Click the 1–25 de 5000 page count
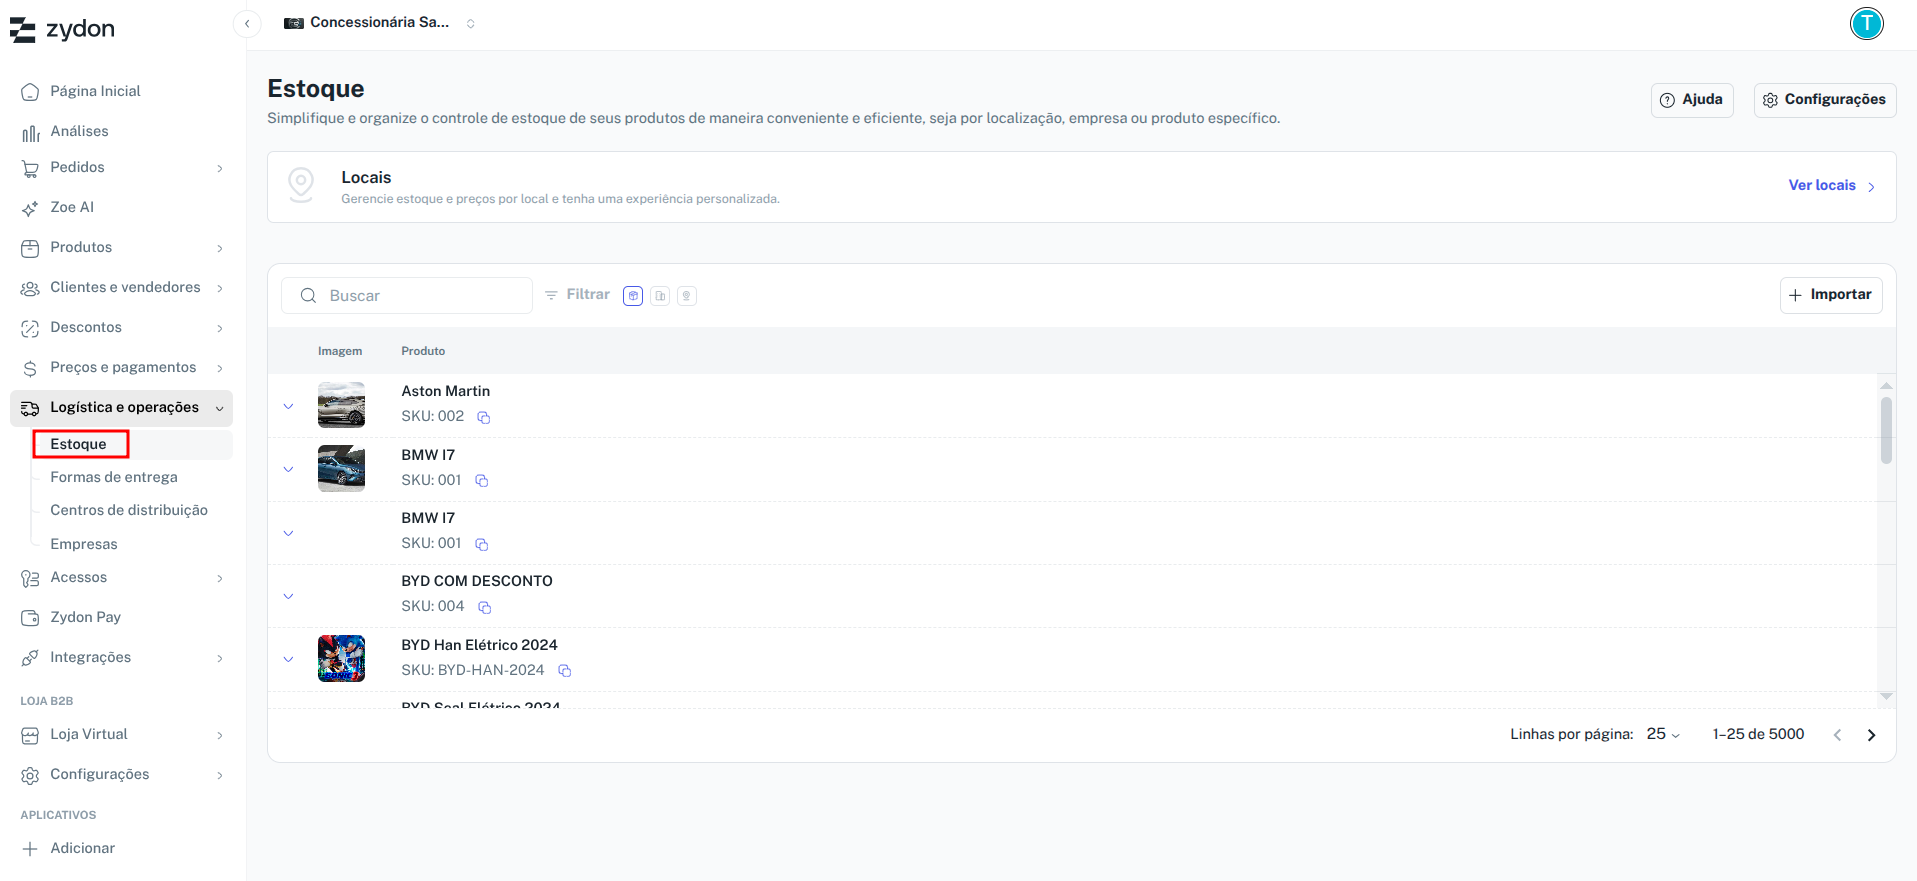 click(1758, 734)
